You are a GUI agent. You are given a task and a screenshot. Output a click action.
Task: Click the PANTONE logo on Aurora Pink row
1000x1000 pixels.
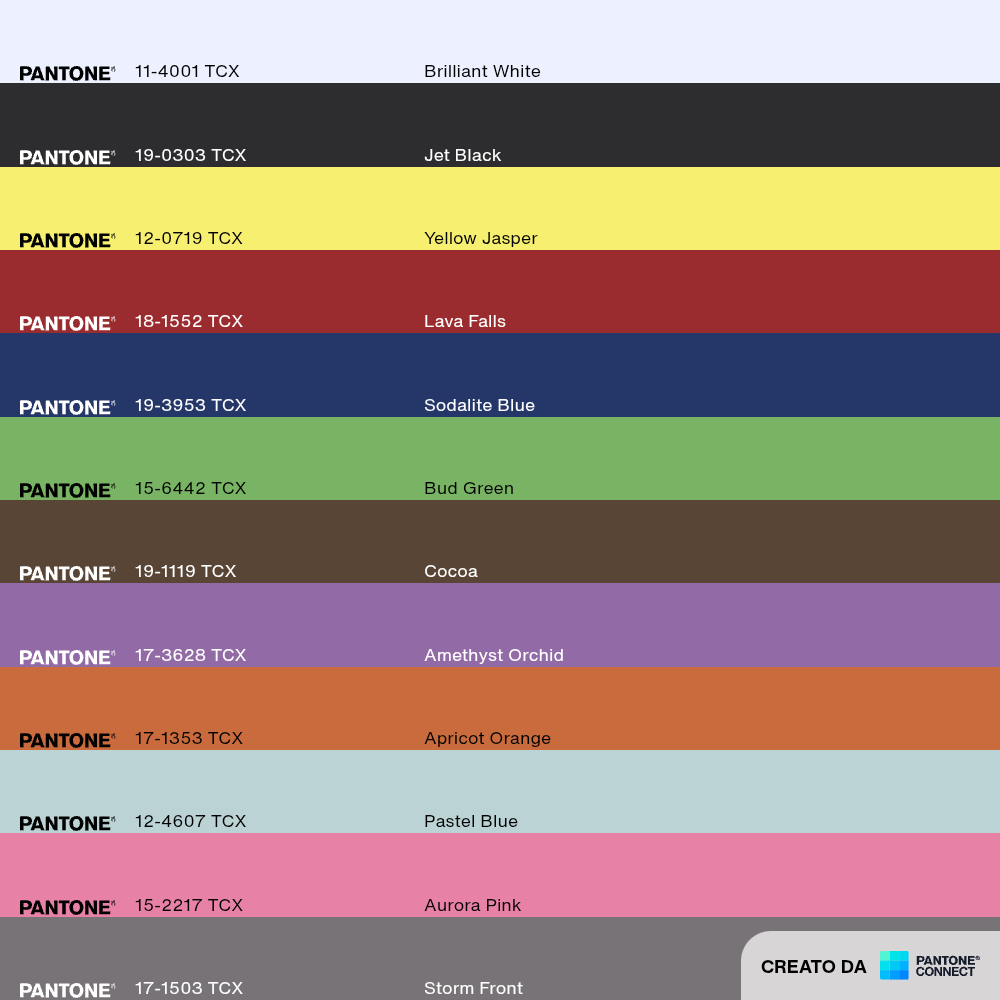(67, 907)
